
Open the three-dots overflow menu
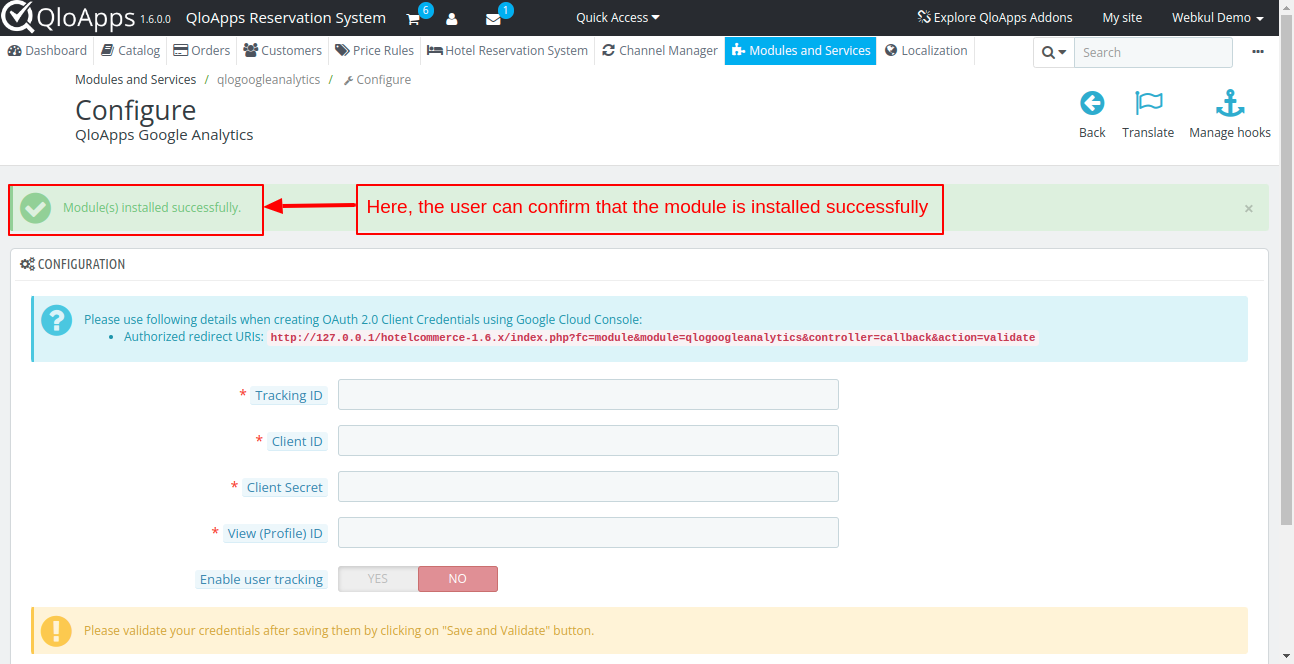click(1258, 52)
